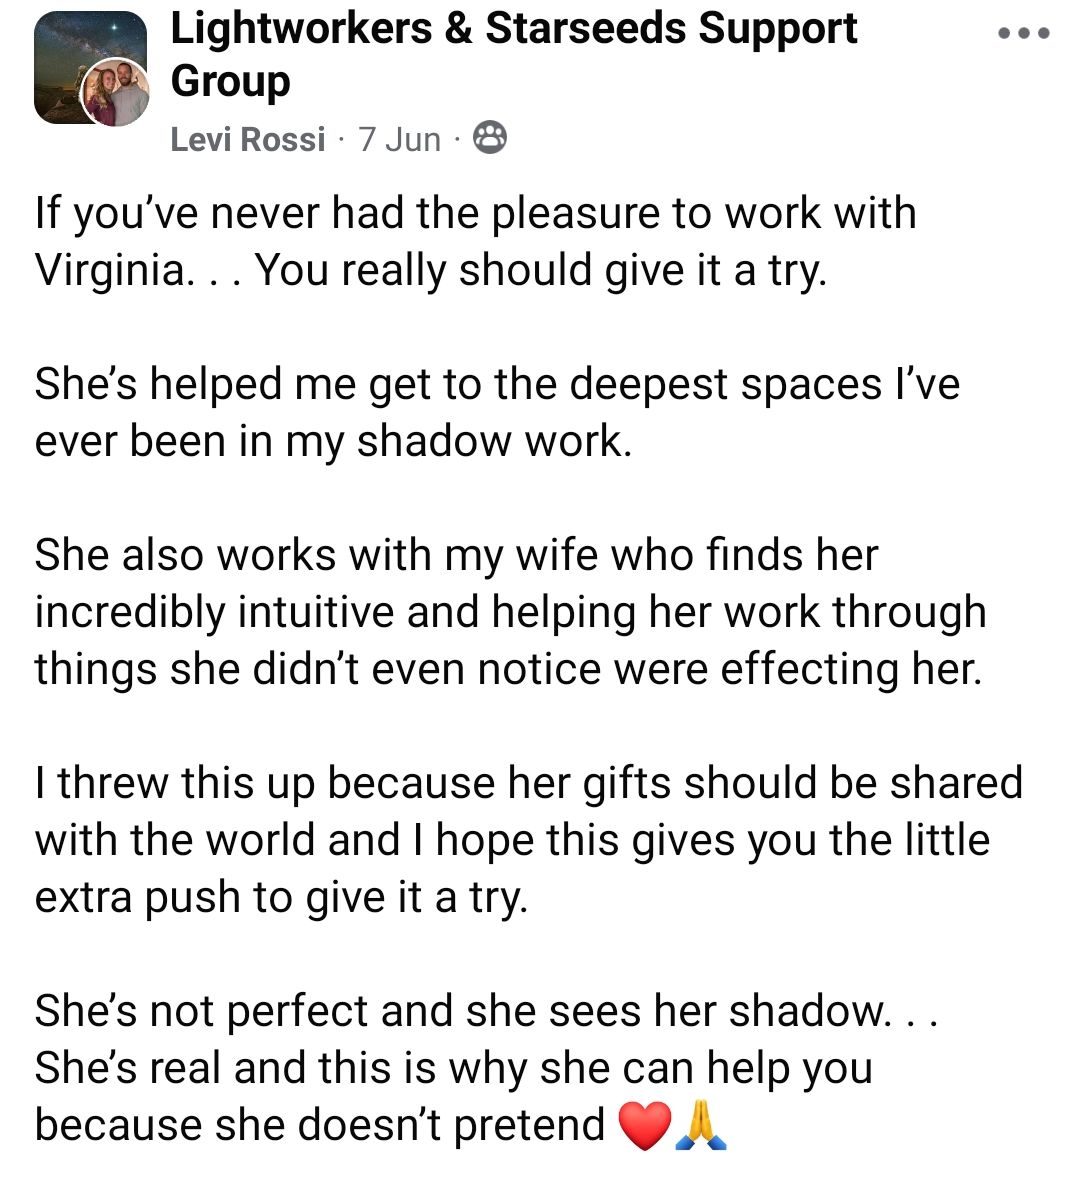Image resolution: width=1080 pixels, height=1190 pixels.
Task: Click the line starting "She also works with"
Action: pos(456,556)
